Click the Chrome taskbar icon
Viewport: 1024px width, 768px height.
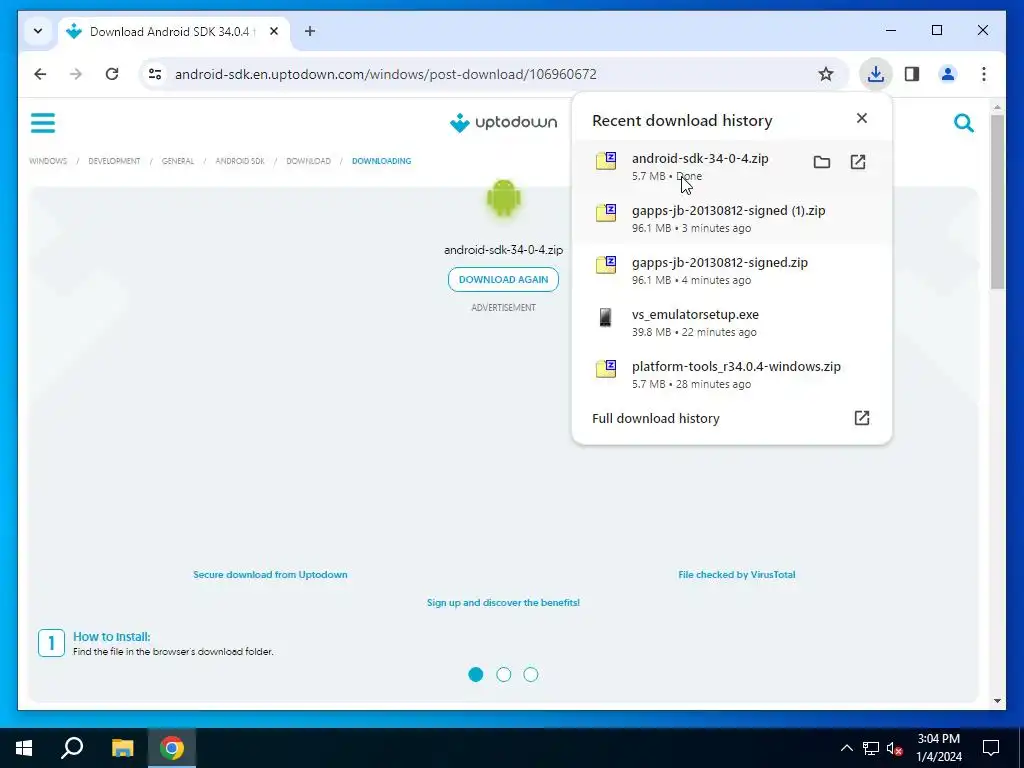[172, 748]
